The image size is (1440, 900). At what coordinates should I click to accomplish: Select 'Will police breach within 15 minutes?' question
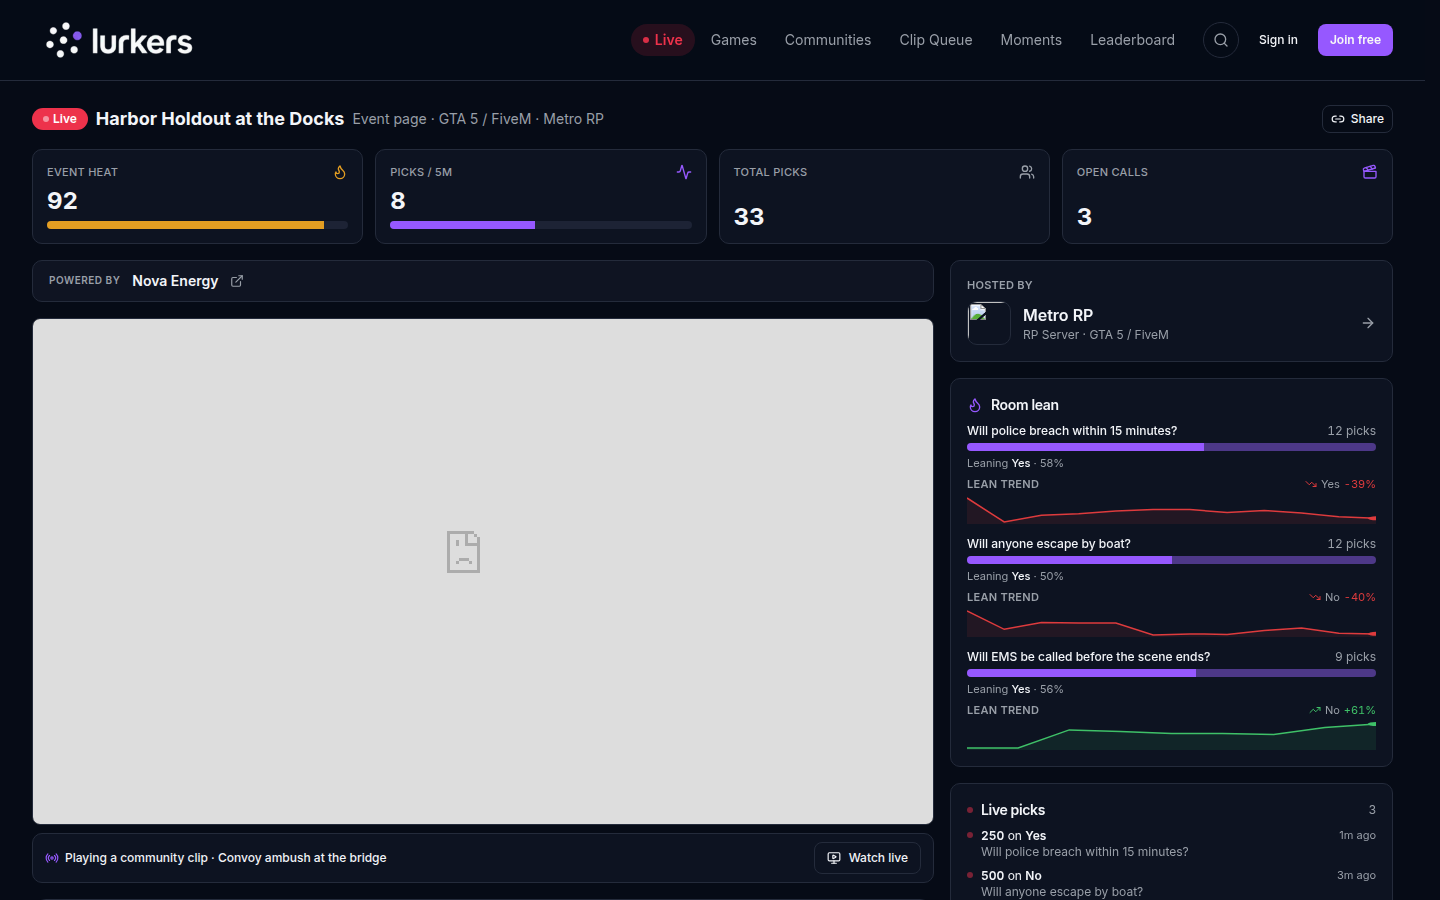[1072, 431]
